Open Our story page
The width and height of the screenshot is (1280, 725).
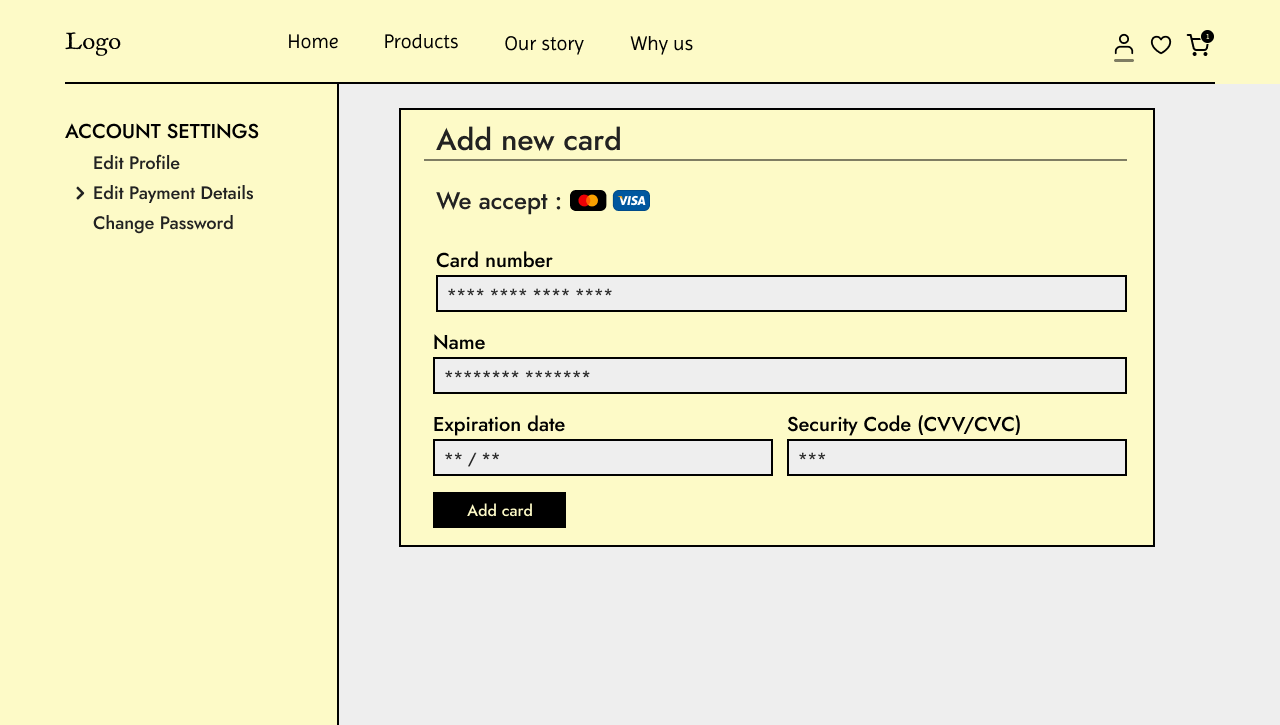click(x=544, y=44)
